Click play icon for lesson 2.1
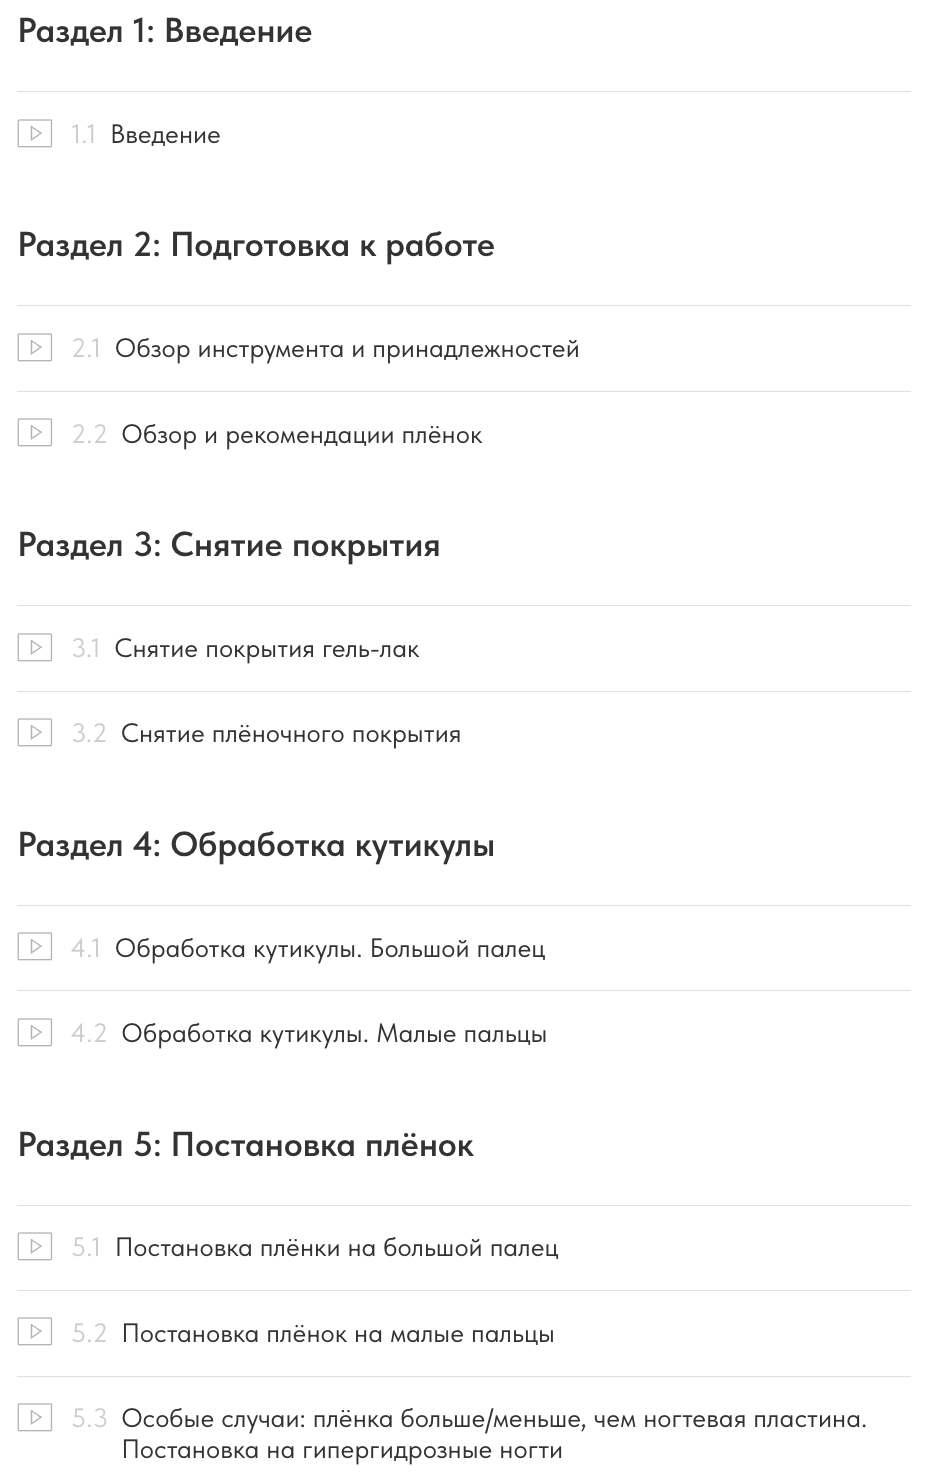 pyautogui.click(x=35, y=347)
